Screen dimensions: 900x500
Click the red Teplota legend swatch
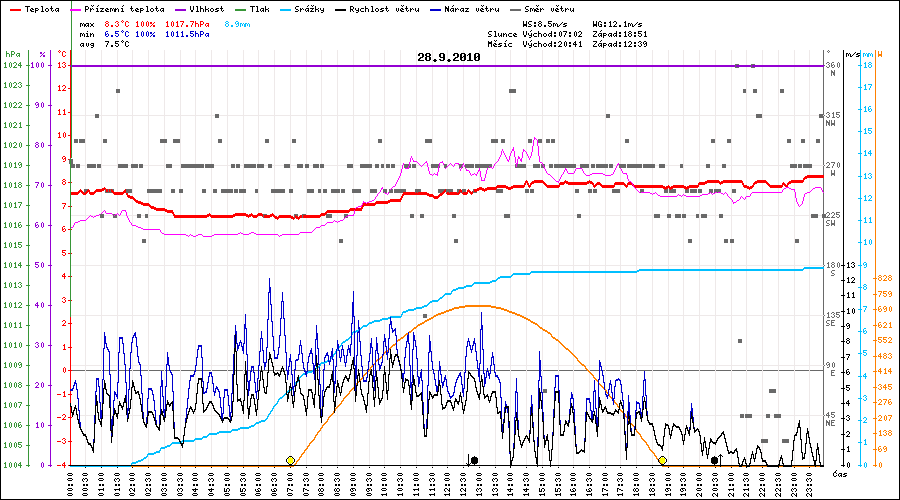(15, 10)
